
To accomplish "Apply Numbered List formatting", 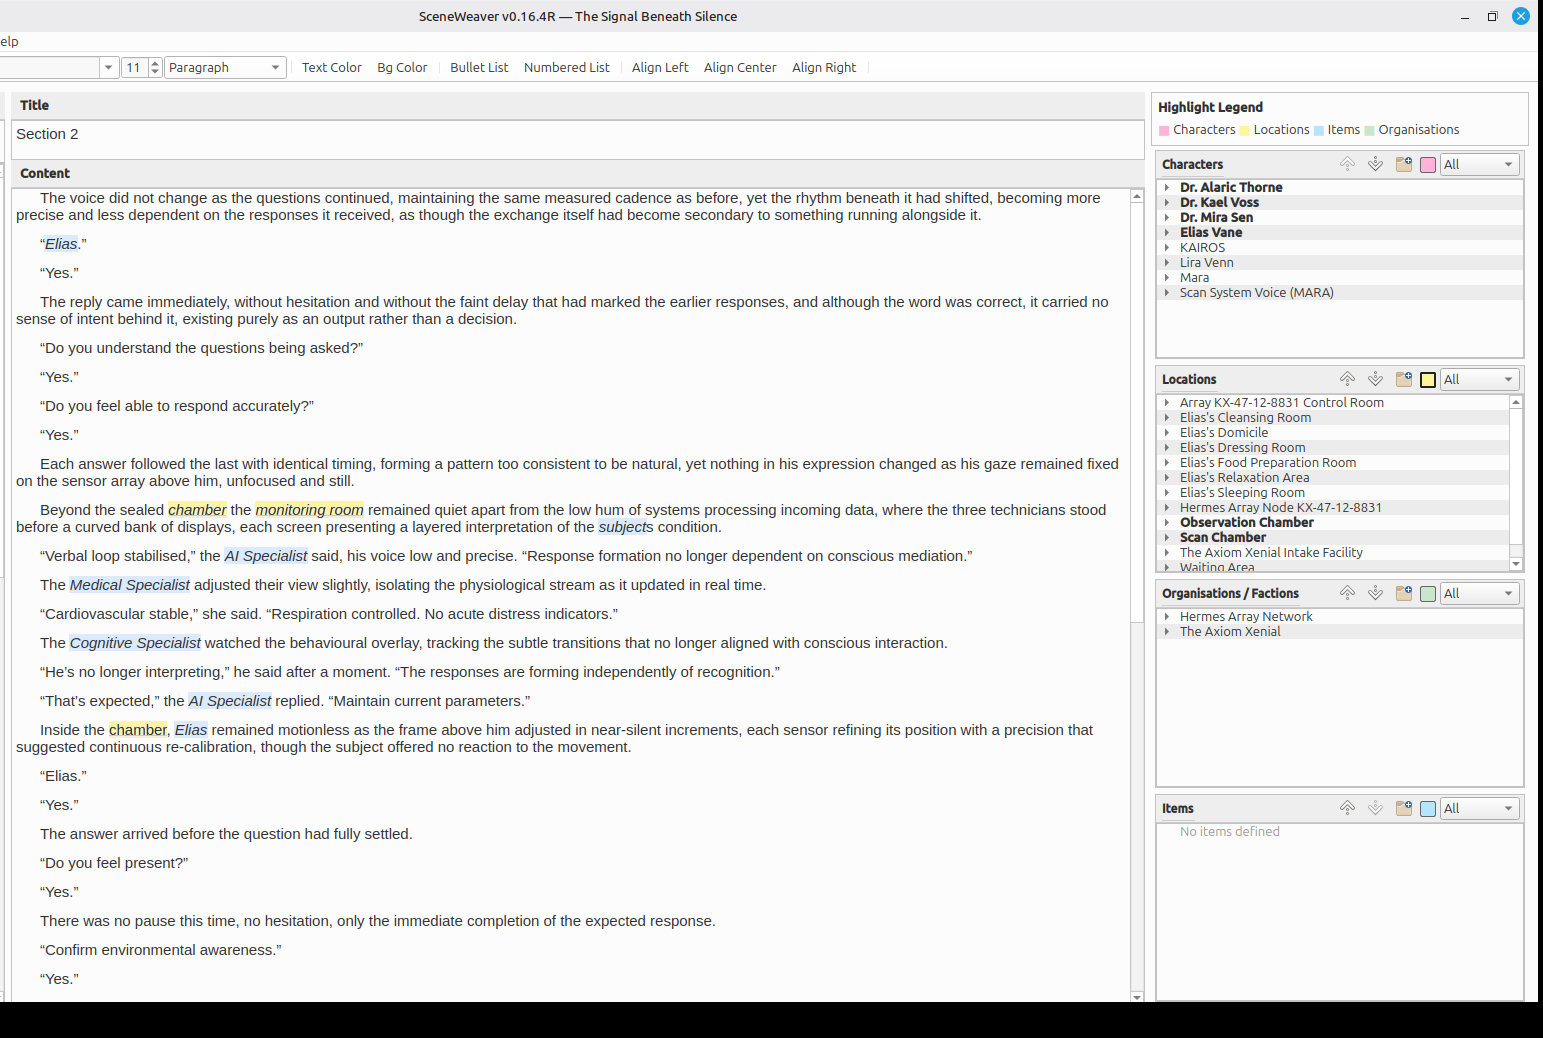I will (567, 67).
